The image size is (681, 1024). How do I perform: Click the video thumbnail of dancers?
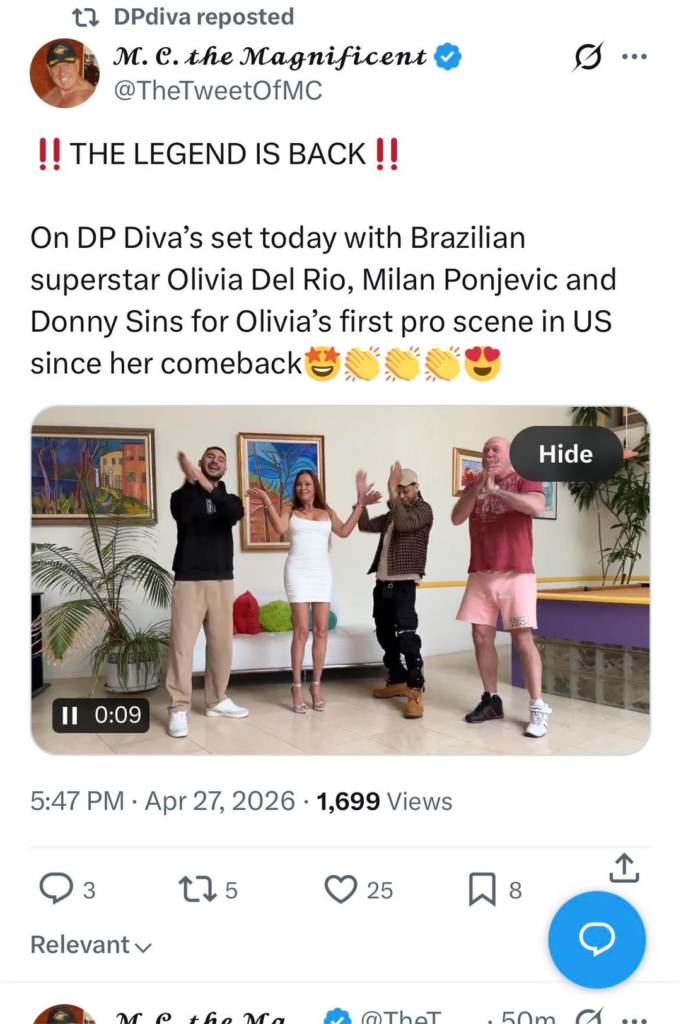pos(340,580)
